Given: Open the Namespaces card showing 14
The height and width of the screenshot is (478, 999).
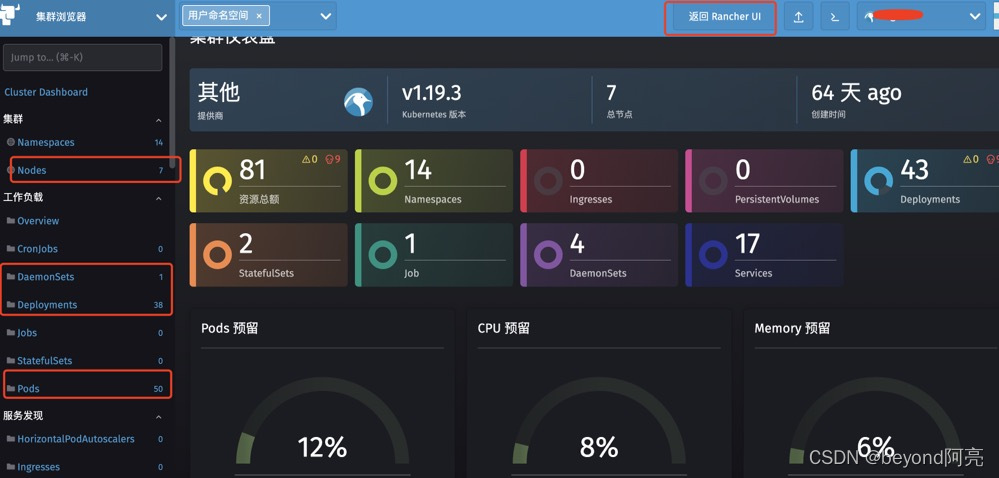Looking at the screenshot, I should (x=434, y=181).
